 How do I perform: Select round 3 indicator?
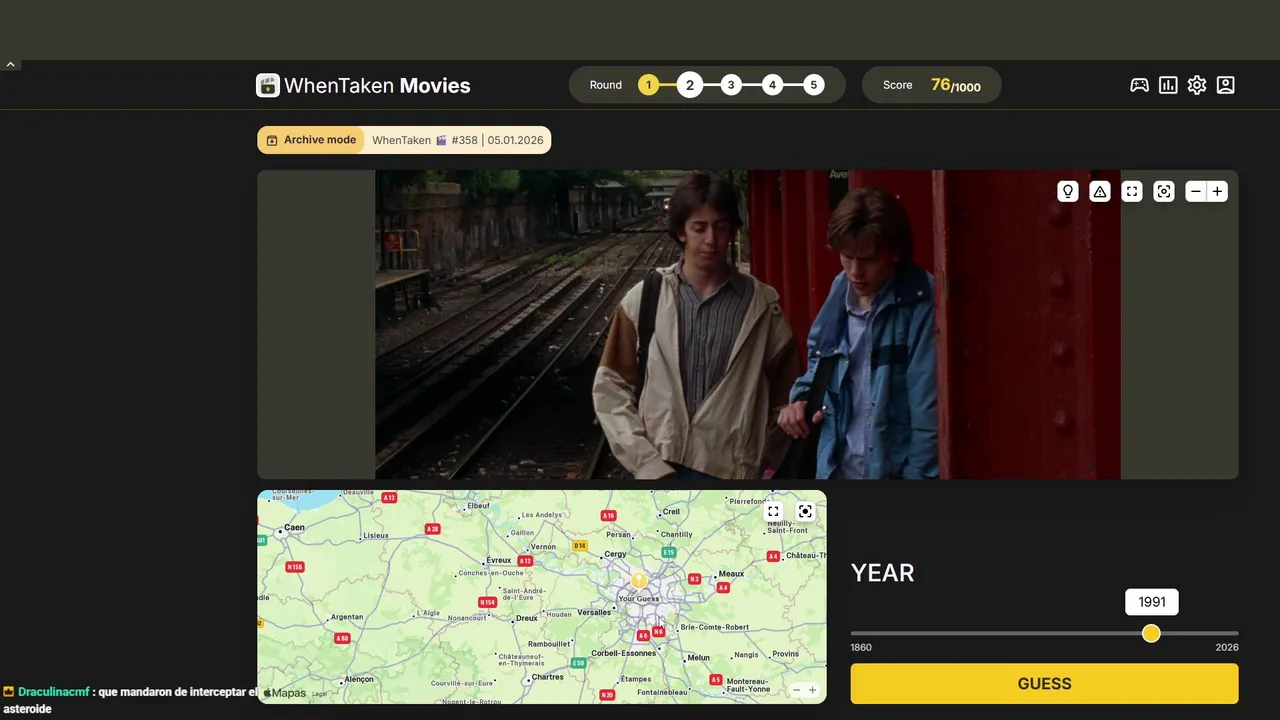coord(731,85)
